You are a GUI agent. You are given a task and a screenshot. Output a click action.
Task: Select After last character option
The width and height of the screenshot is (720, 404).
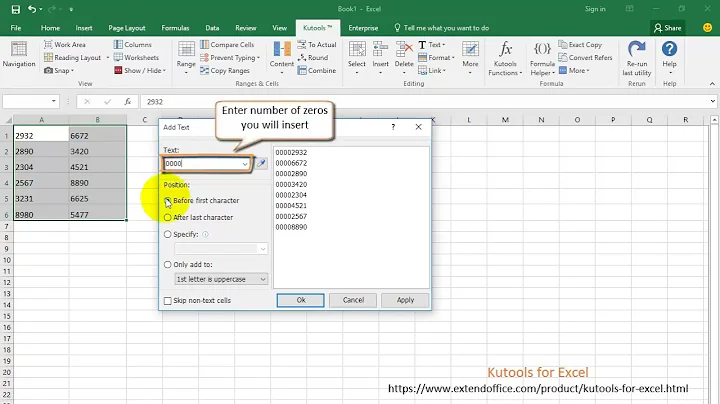click(168, 217)
